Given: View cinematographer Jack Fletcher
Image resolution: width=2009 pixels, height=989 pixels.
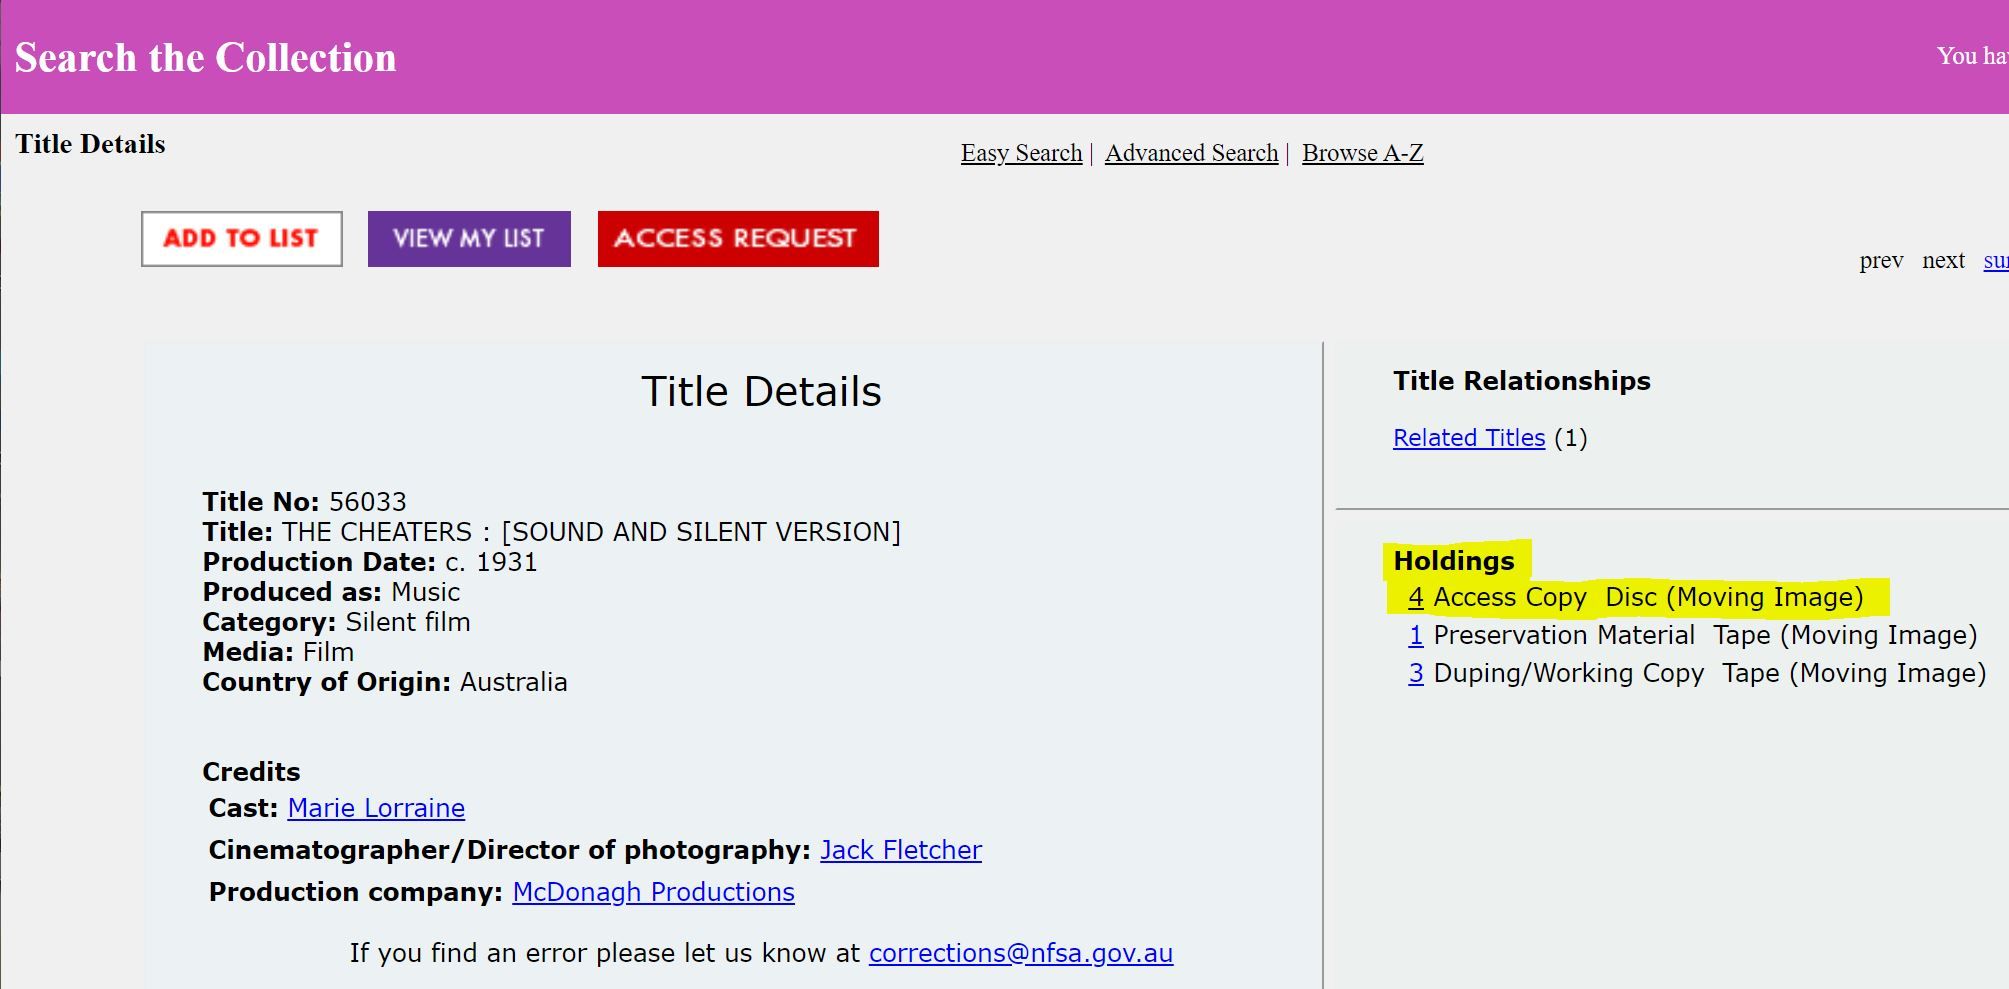Looking at the screenshot, I should click(901, 850).
